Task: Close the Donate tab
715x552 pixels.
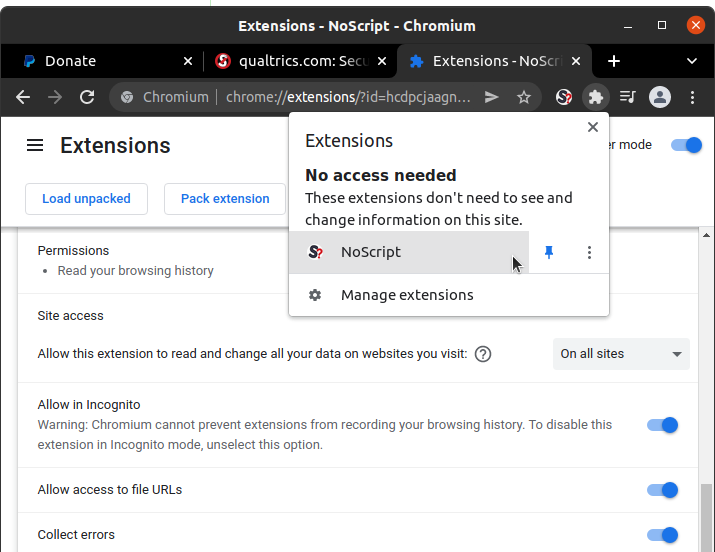Action: [x=188, y=61]
